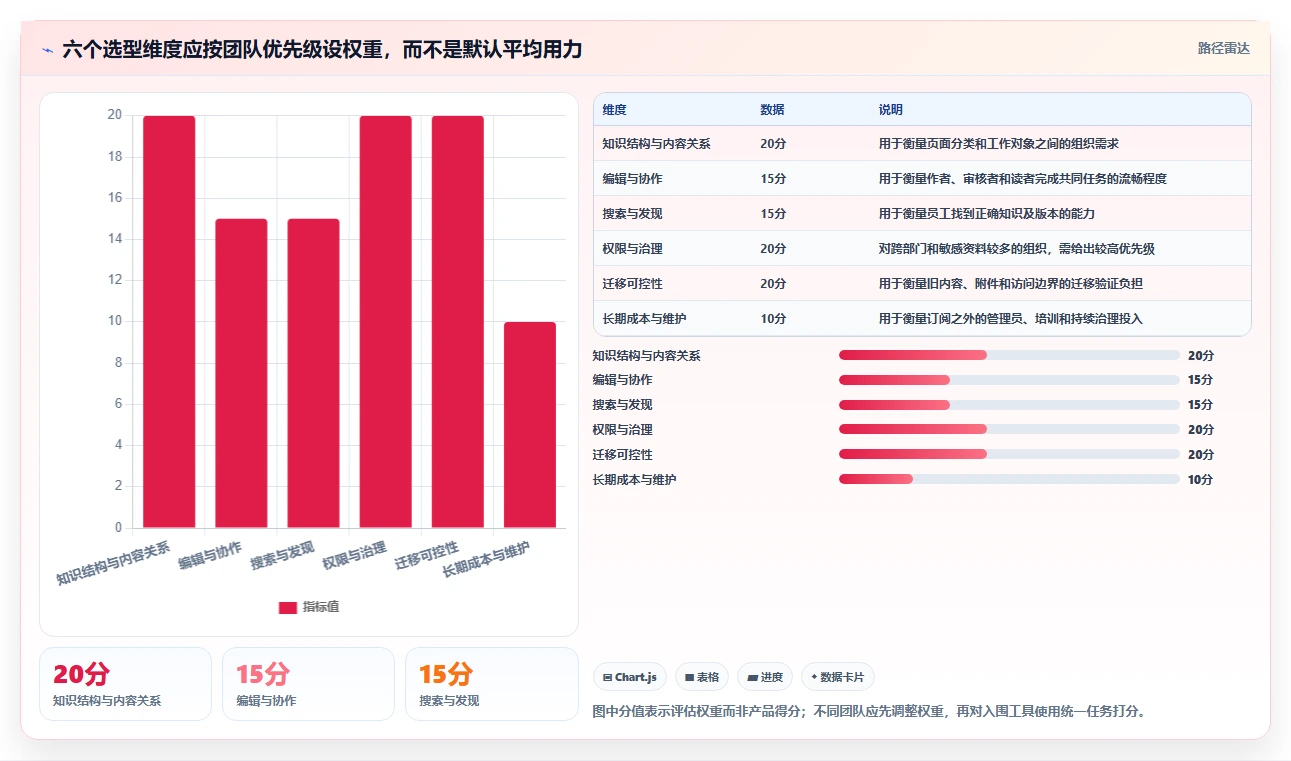Image resolution: width=1291 pixels, height=761 pixels.
Task: Click the 权限与治理 progress bar
Action: [x=1009, y=430]
